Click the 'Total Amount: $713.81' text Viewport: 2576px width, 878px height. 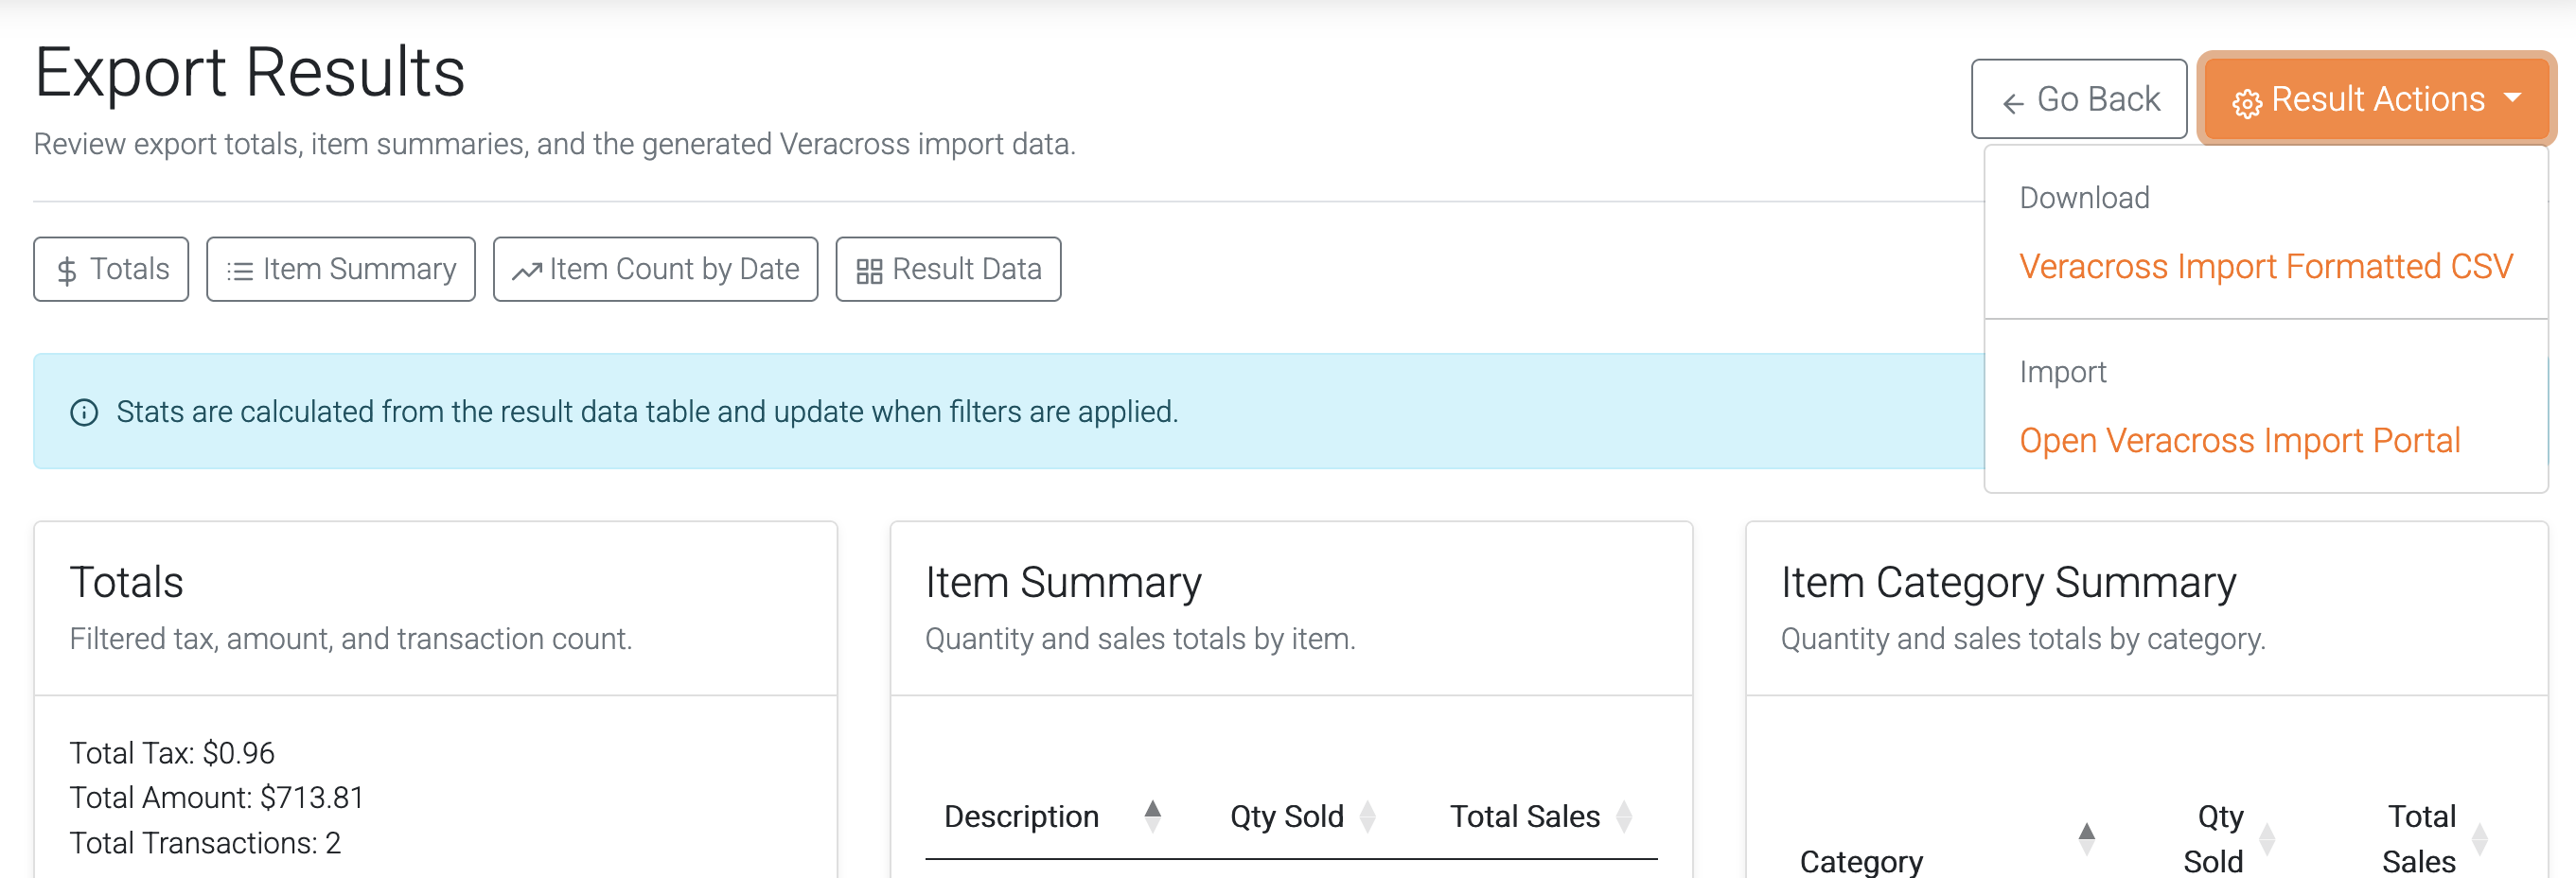(x=216, y=797)
